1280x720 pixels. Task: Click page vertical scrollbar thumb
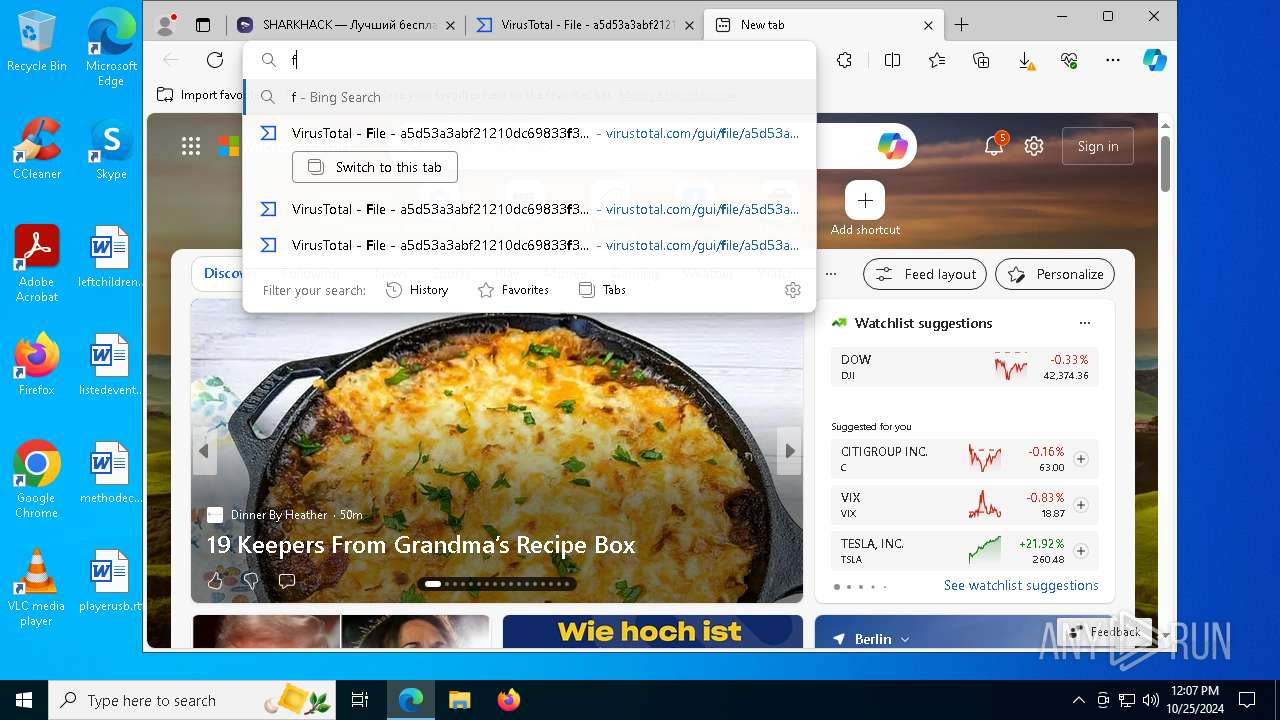coord(1166,162)
